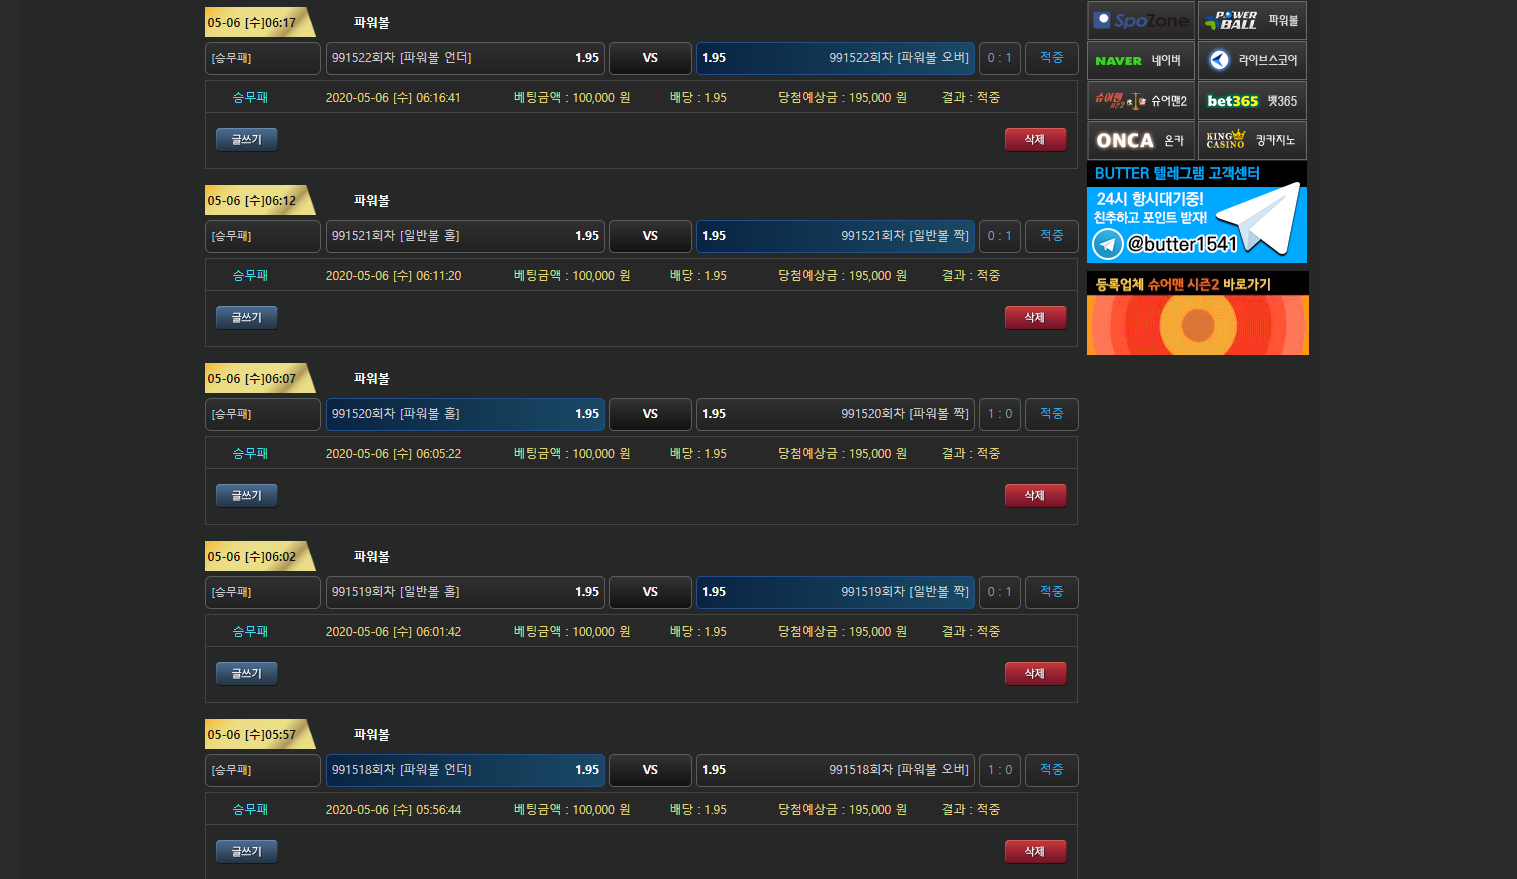Click 글쓰기 under round 991520 bet
This screenshot has height=879, width=1517.
pyautogui.click(x=246, y=496)
